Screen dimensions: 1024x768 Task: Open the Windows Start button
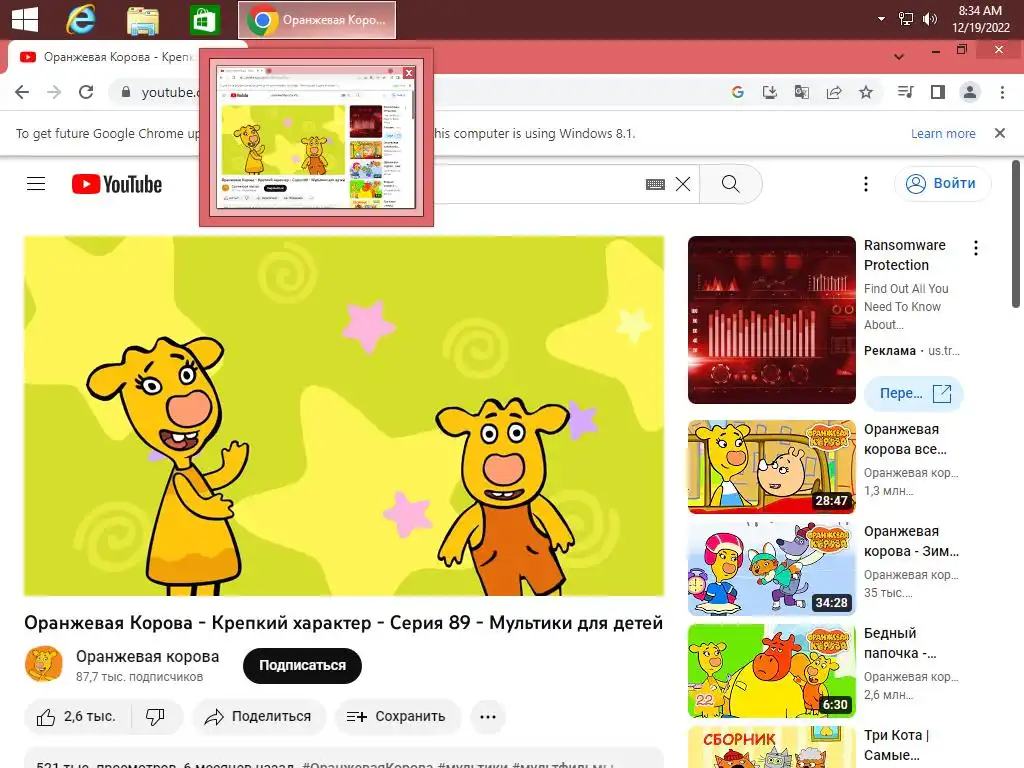[25, 20]
